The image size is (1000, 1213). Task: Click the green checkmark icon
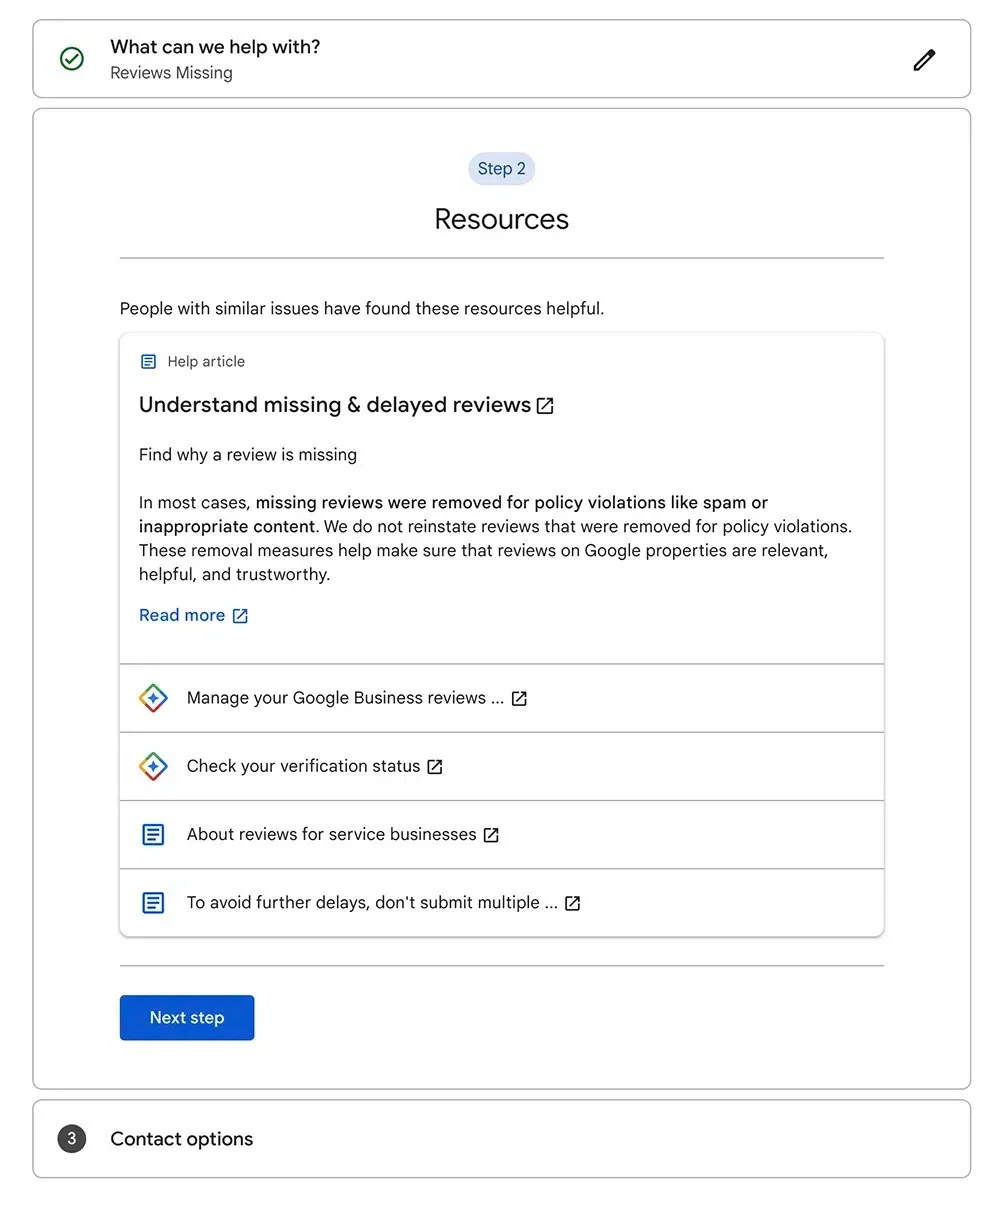click(72, 59)
